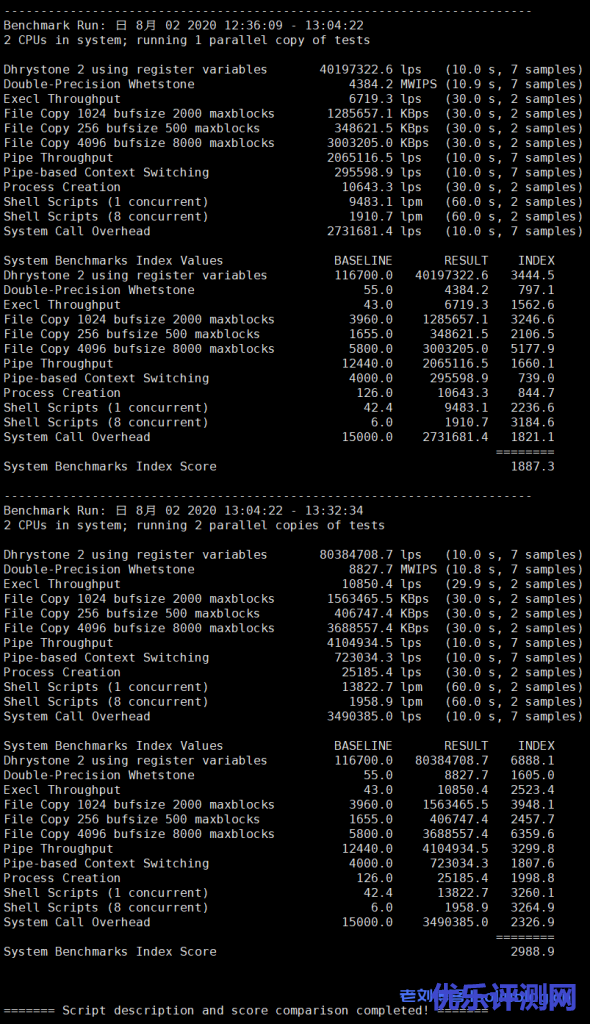Click the index value '2457.7'
This screenshot has height=1024, width=590.
pos(533,819)
